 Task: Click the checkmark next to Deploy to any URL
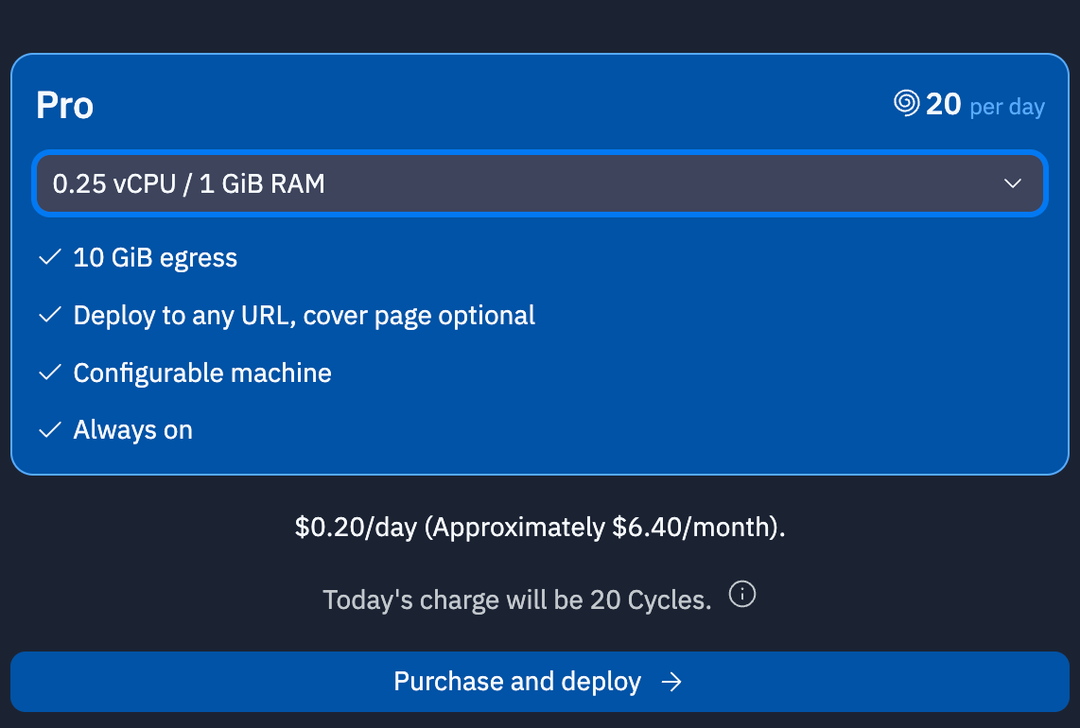(x=50, y=316)
